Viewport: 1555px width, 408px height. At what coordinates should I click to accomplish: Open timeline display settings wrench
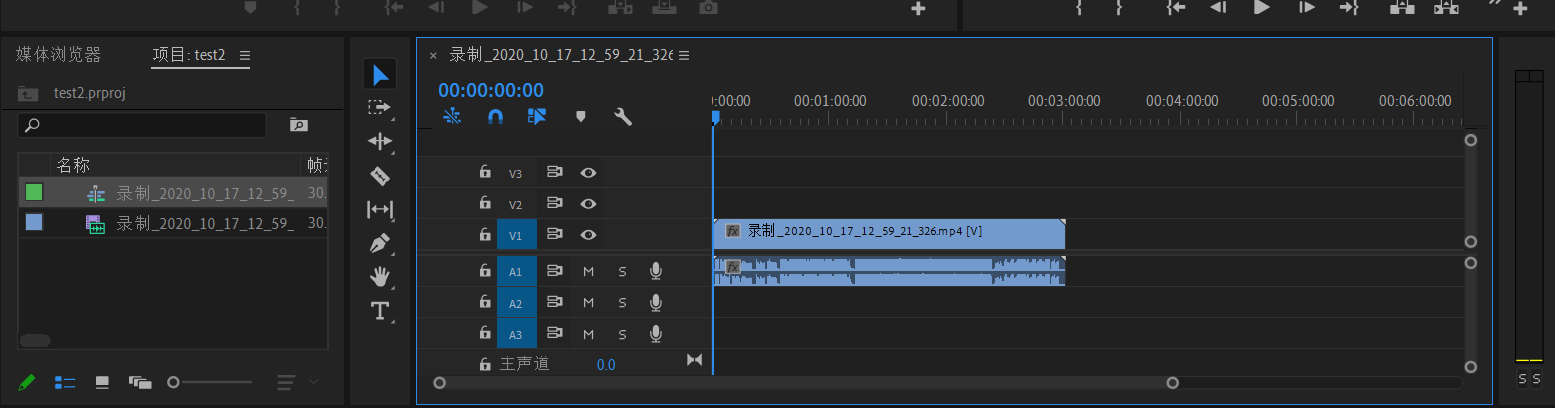(x=623, y=117)
